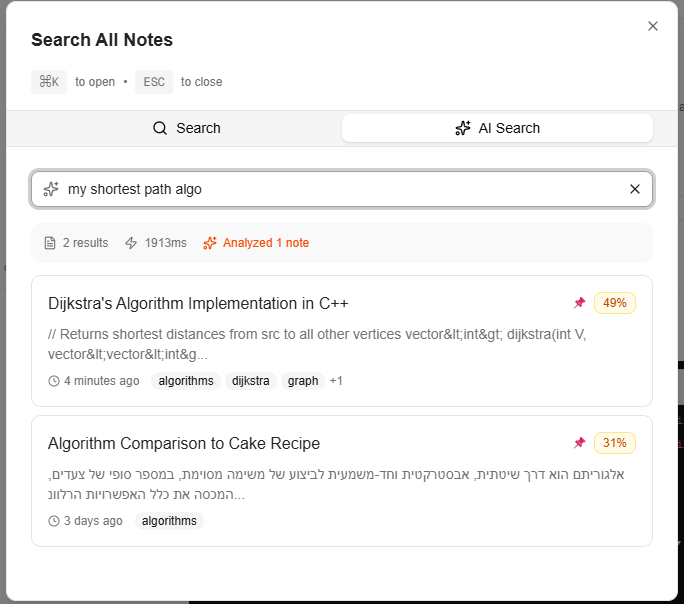Viewport: 684px width, 604px height.
Task: Expand the +1 additional tags indicator
Action: coord(336,381)
